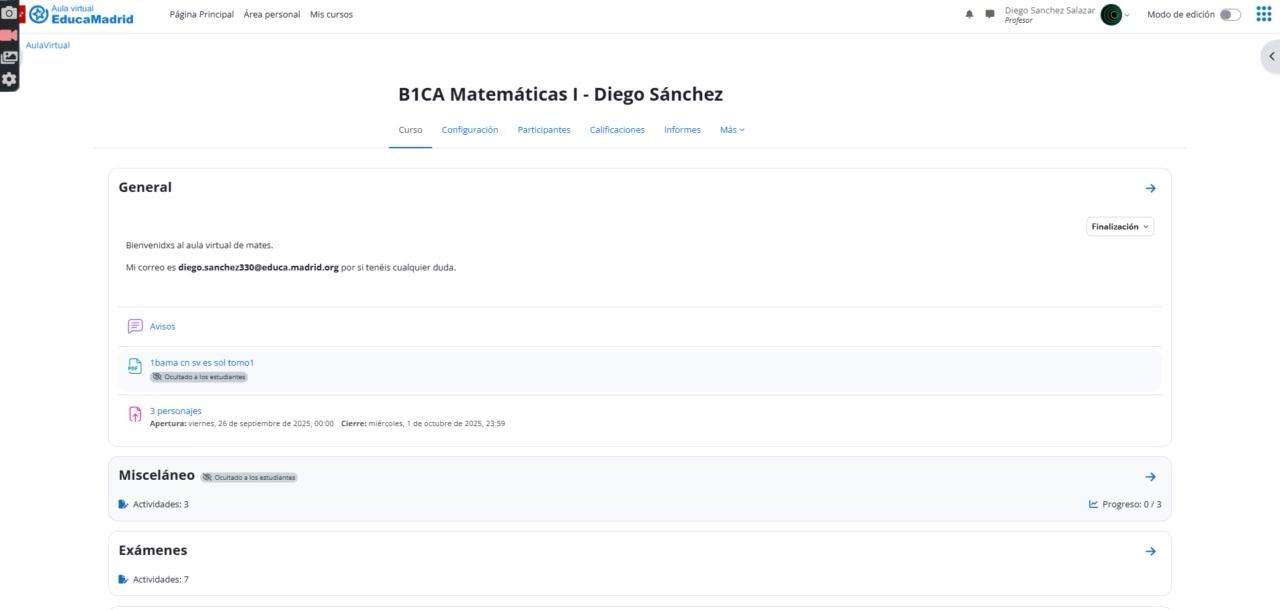
Task: Open the EducaMadrid apps grid icon
Action: (x=1263, y=14)
